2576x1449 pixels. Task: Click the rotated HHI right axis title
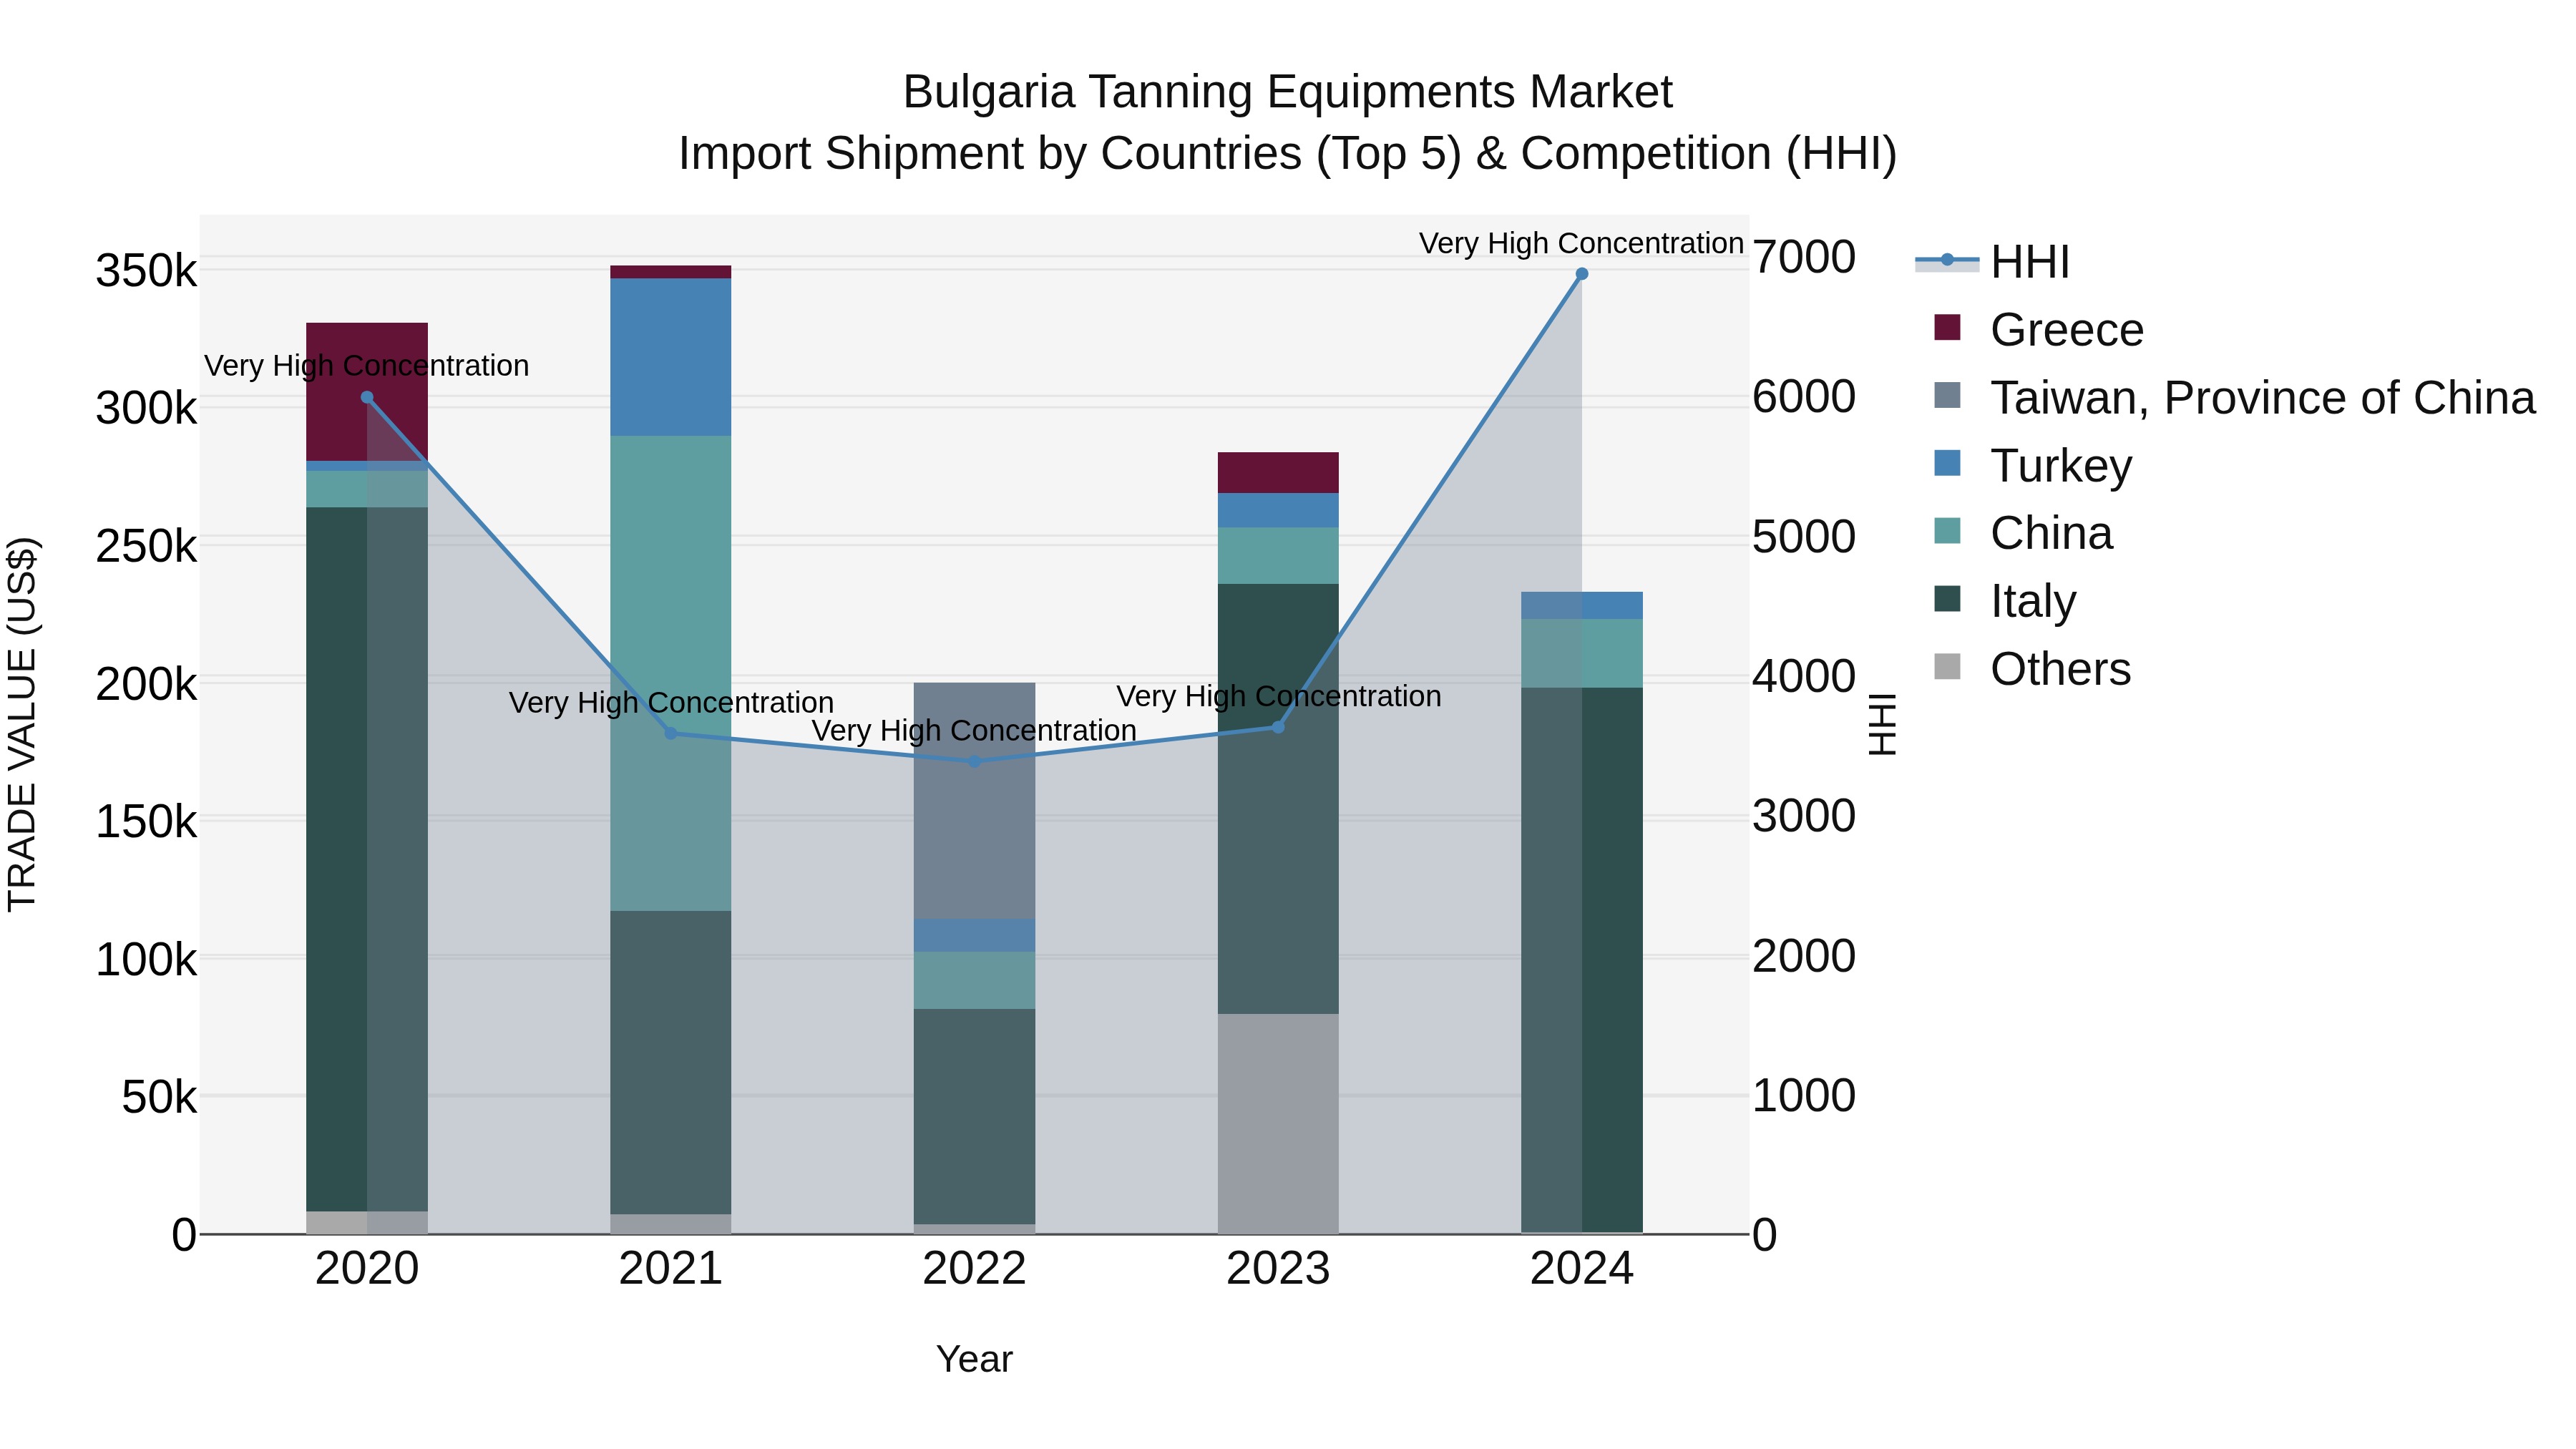1882,725
